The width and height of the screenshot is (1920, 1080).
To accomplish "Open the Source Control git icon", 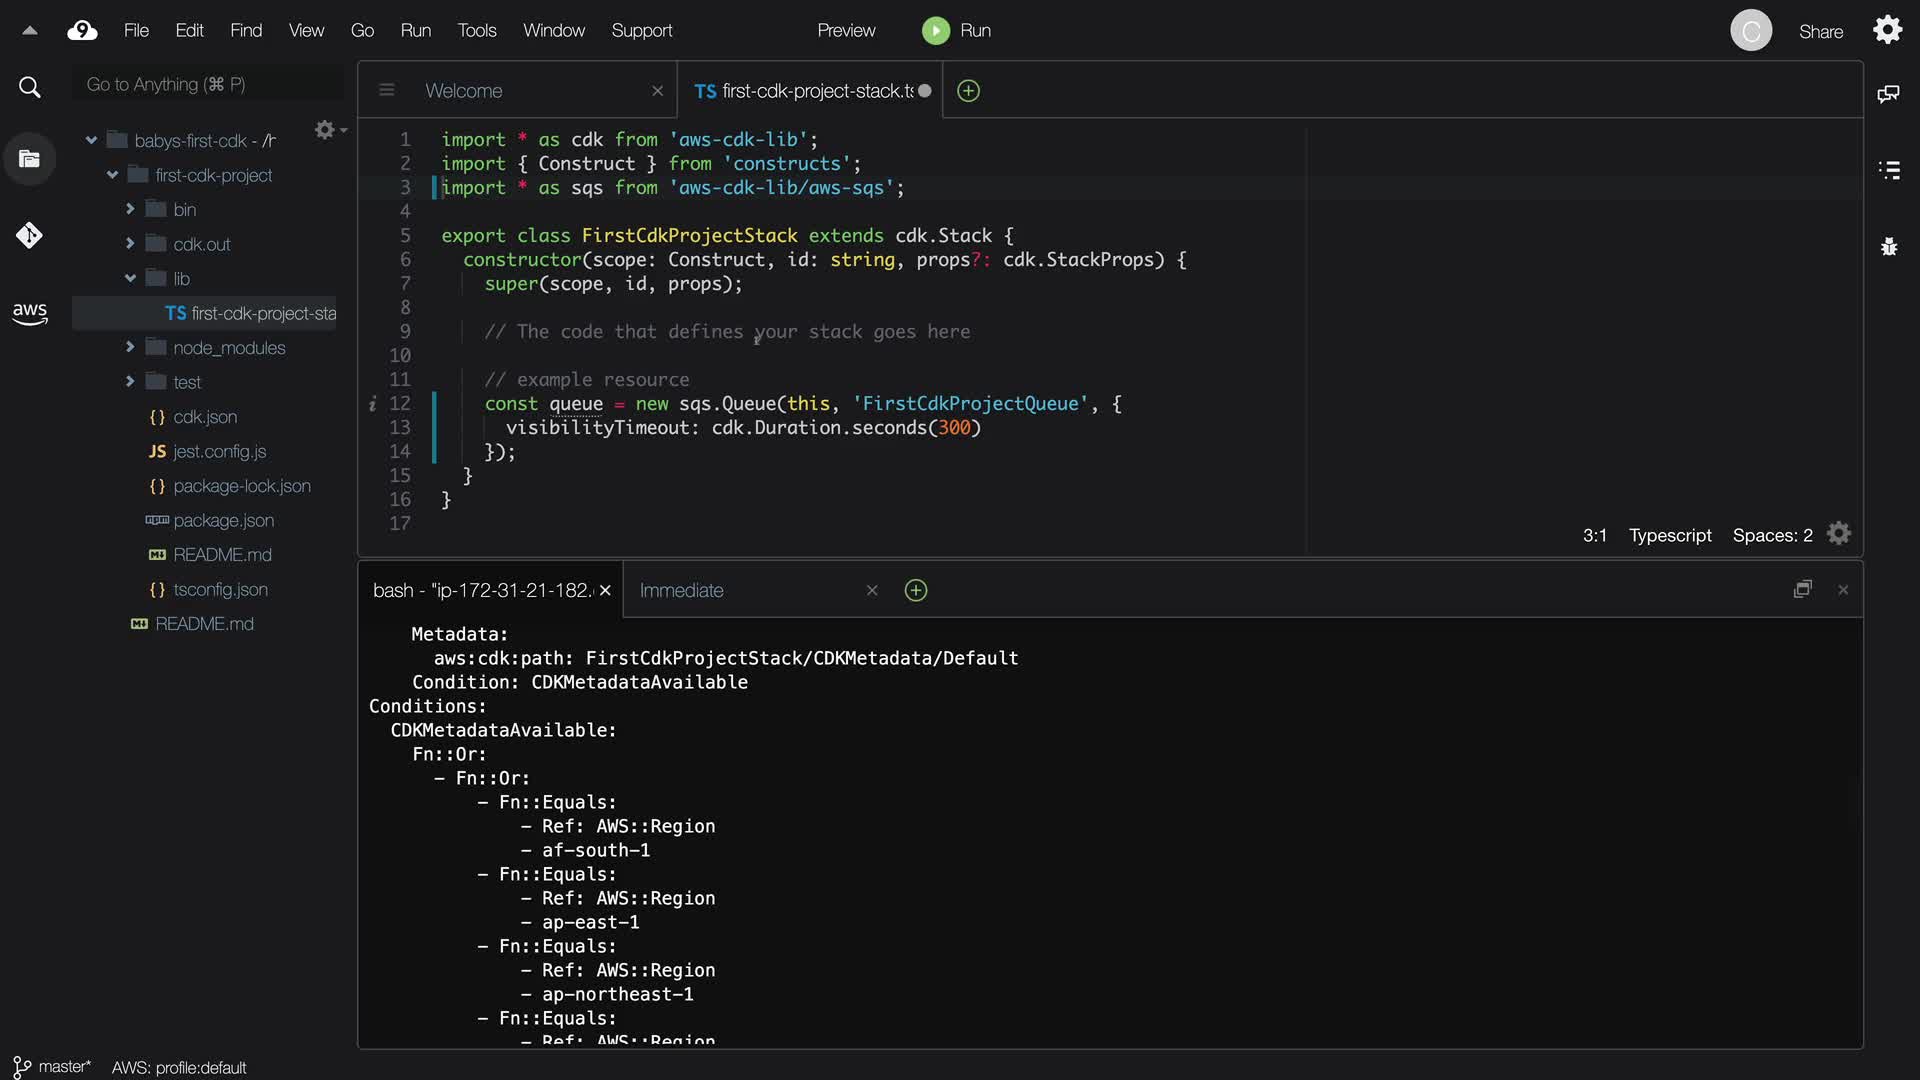I will (x=29, y=235).
